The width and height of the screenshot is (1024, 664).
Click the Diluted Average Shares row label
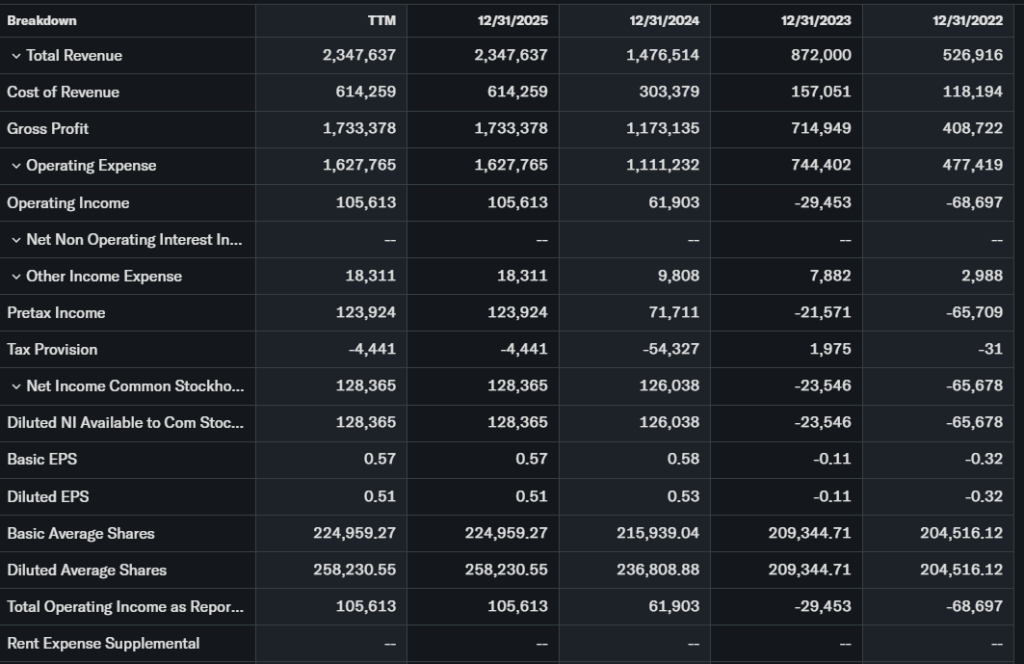(87, 570)
